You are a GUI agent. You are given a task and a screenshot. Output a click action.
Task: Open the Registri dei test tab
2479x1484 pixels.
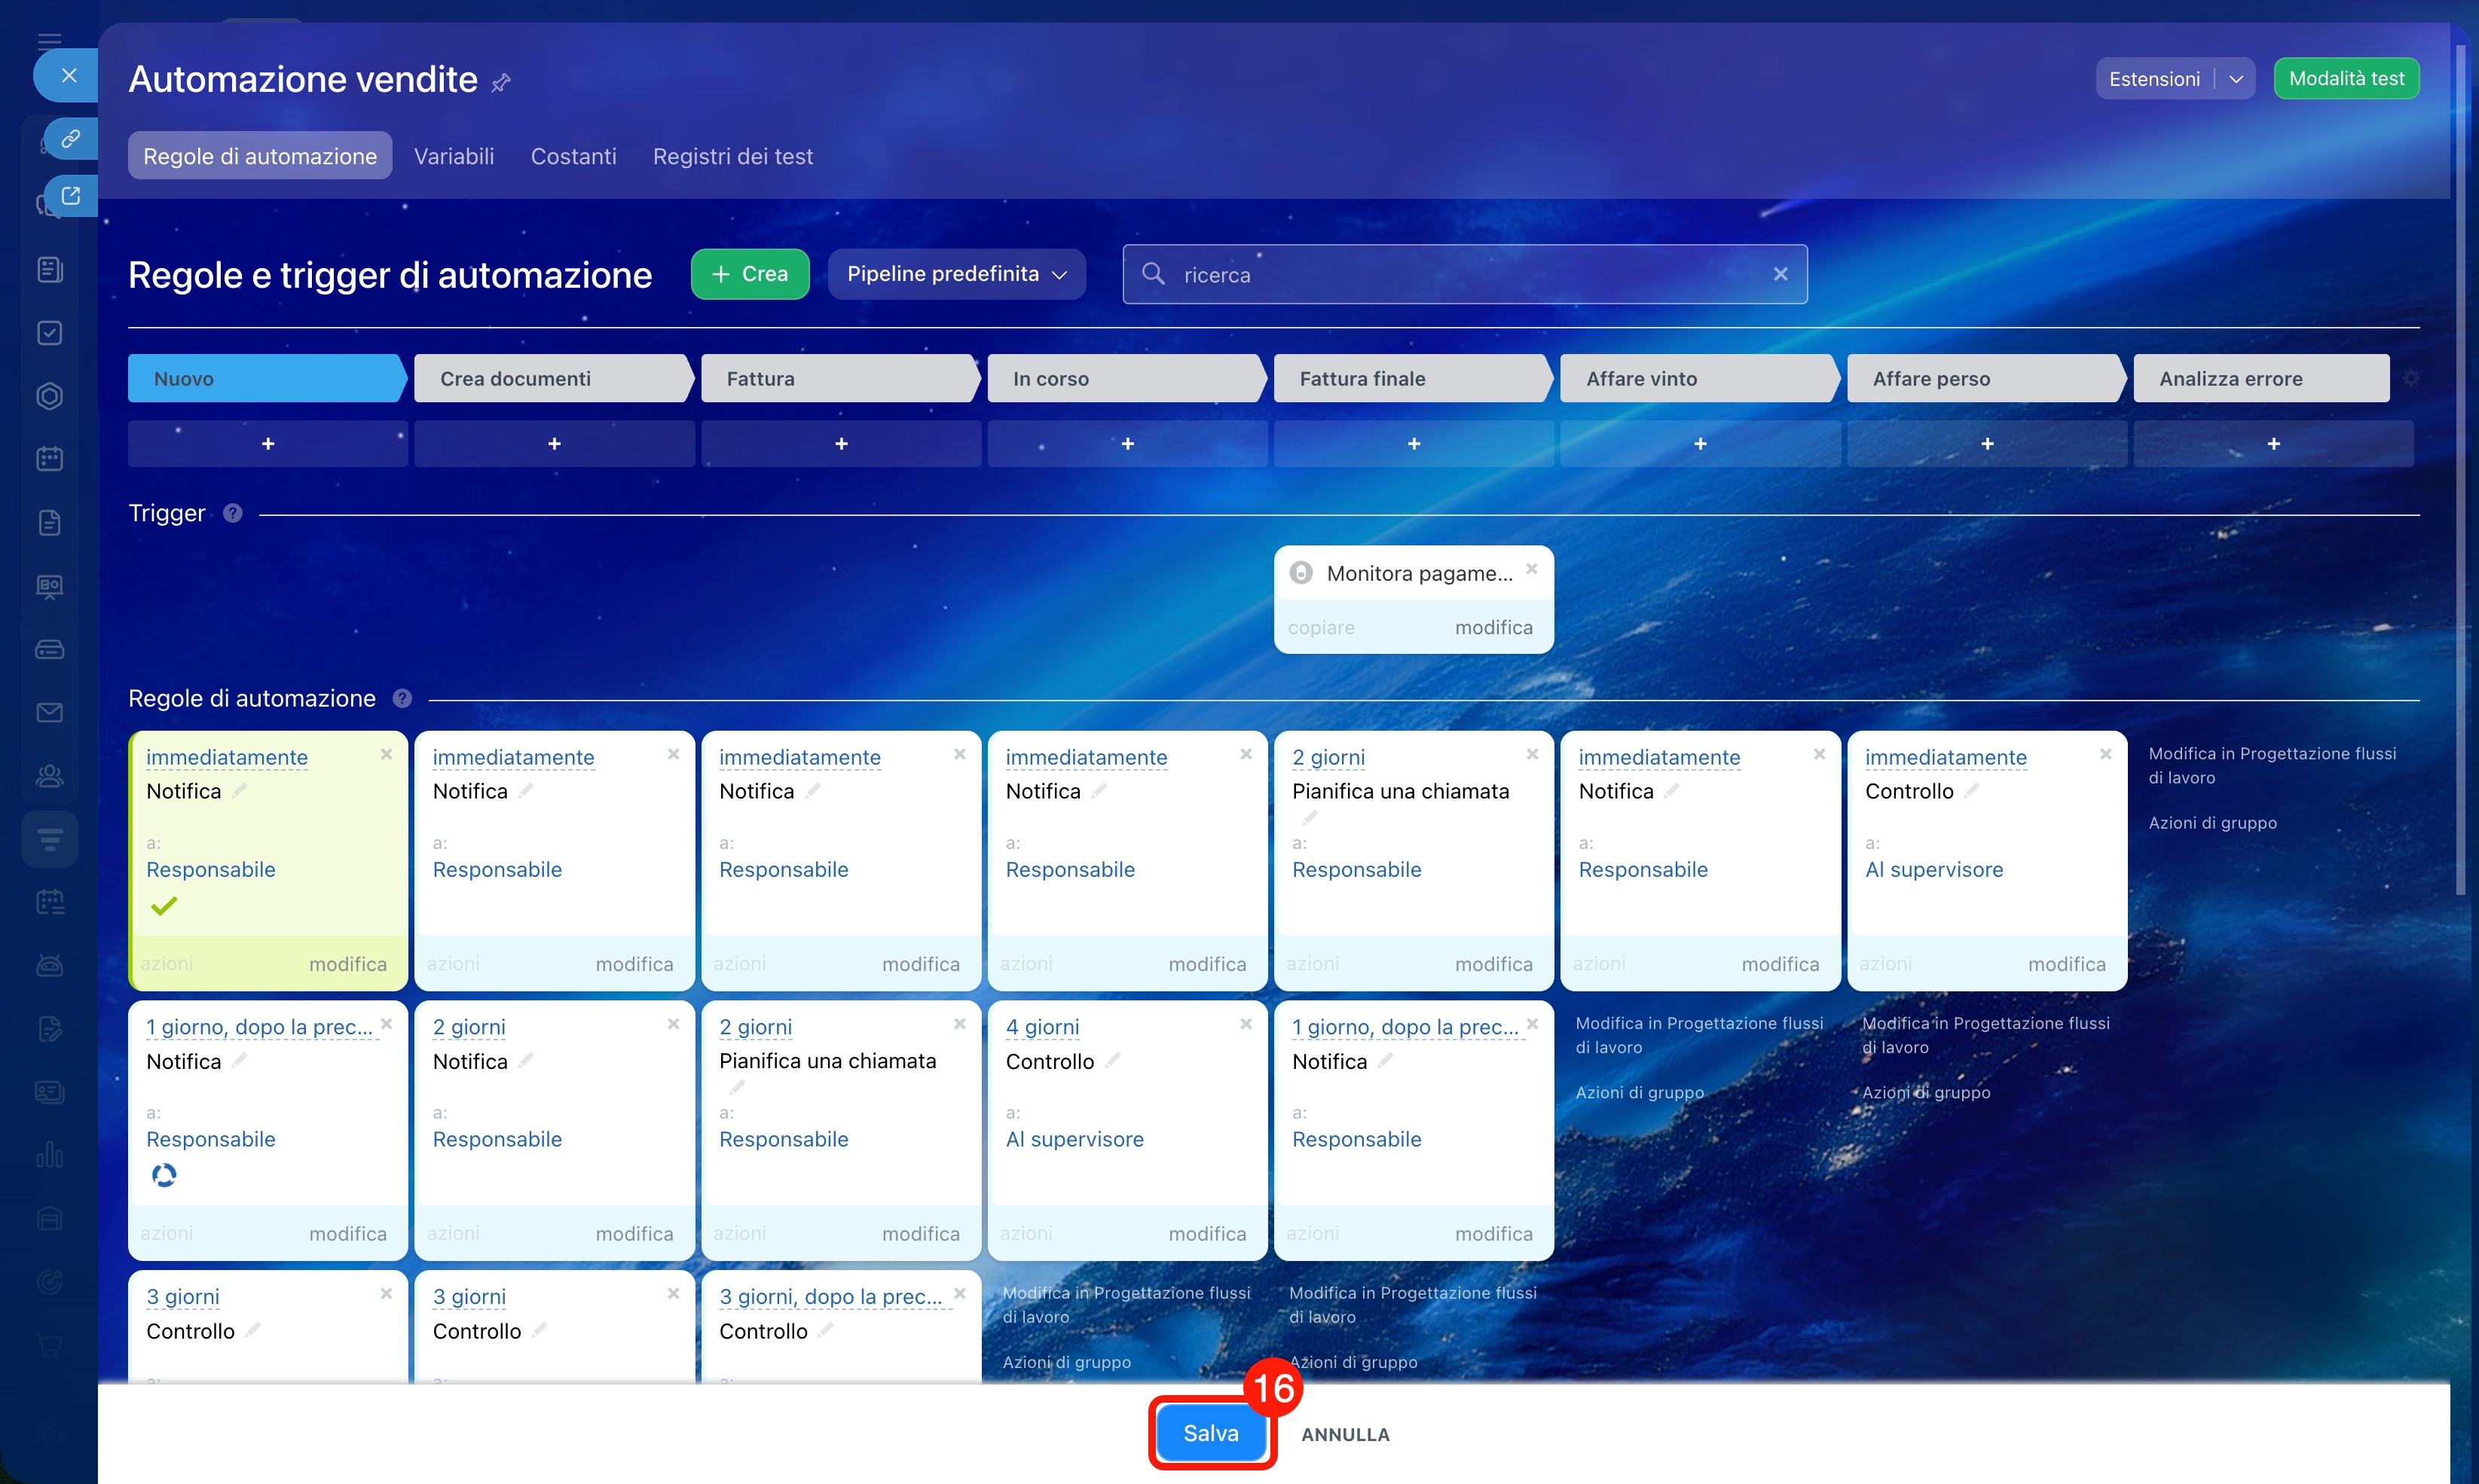[x=732, y=156]
